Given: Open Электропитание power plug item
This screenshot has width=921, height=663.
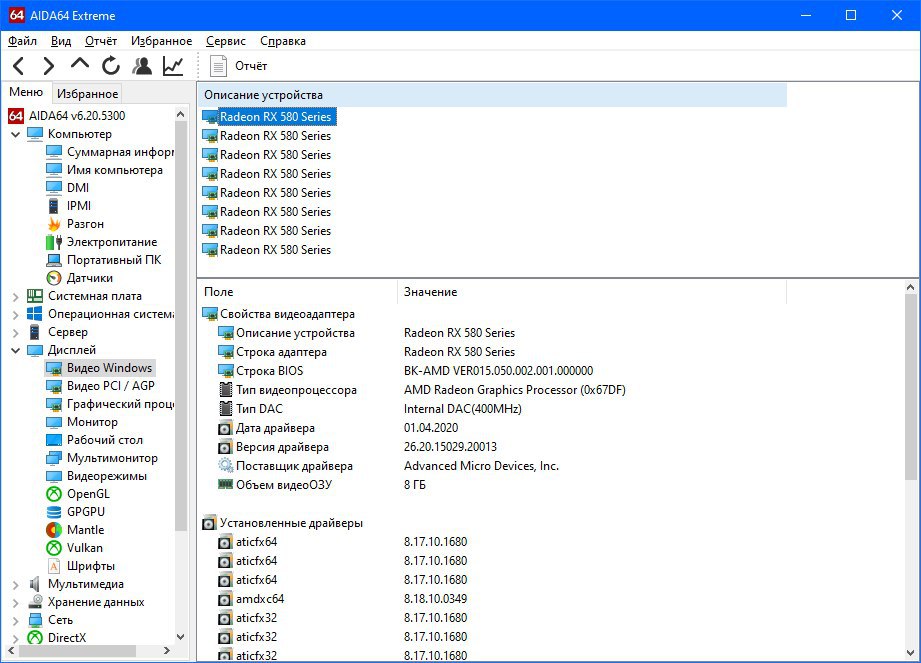Looking at the screenshot, I should point(102,242).
